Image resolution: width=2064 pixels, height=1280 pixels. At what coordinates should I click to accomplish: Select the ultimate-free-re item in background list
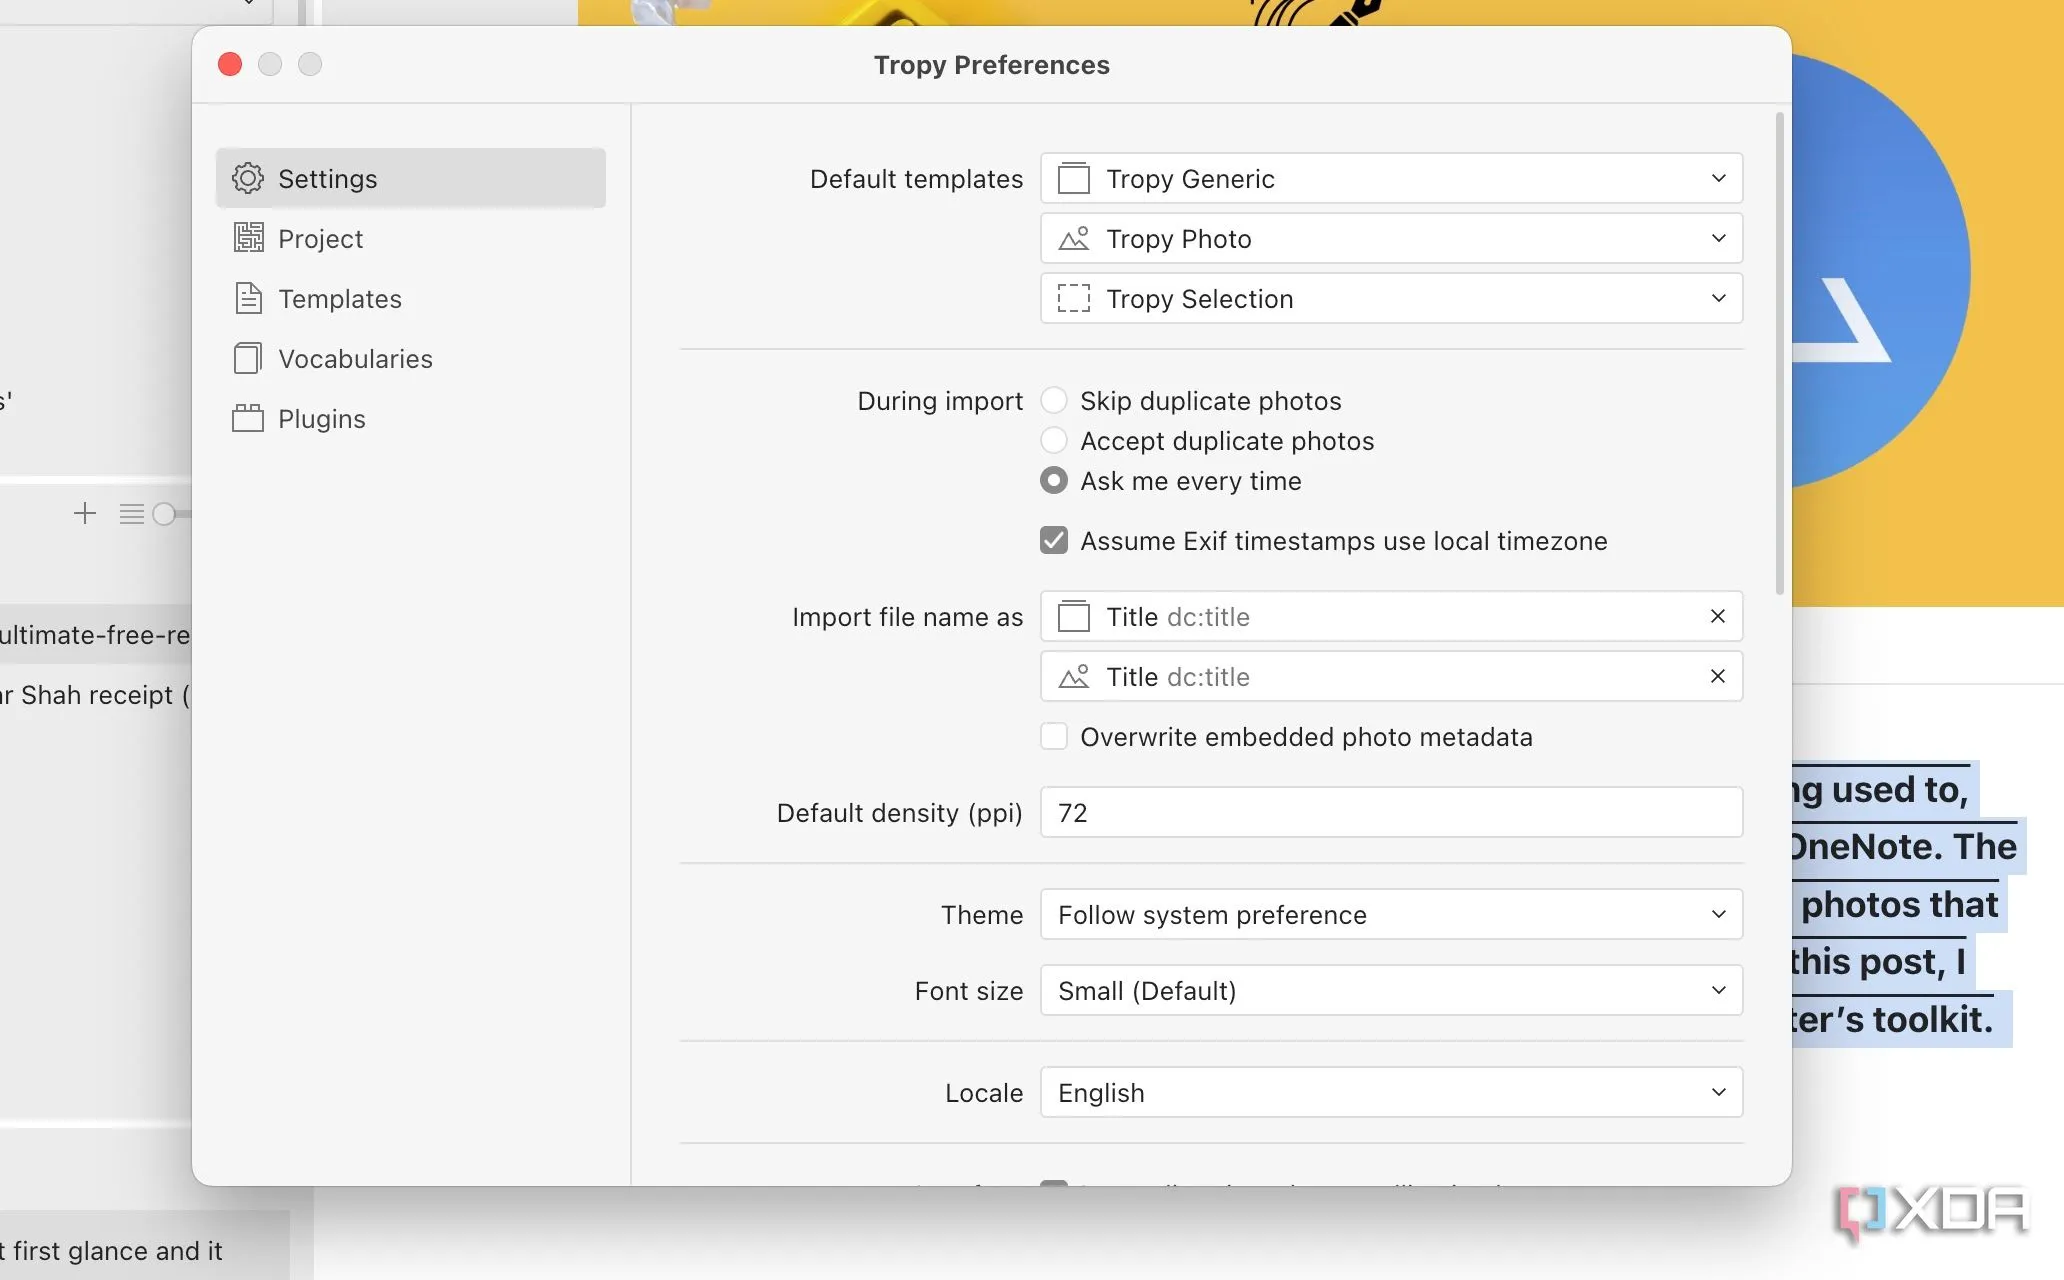coord(95,634)
